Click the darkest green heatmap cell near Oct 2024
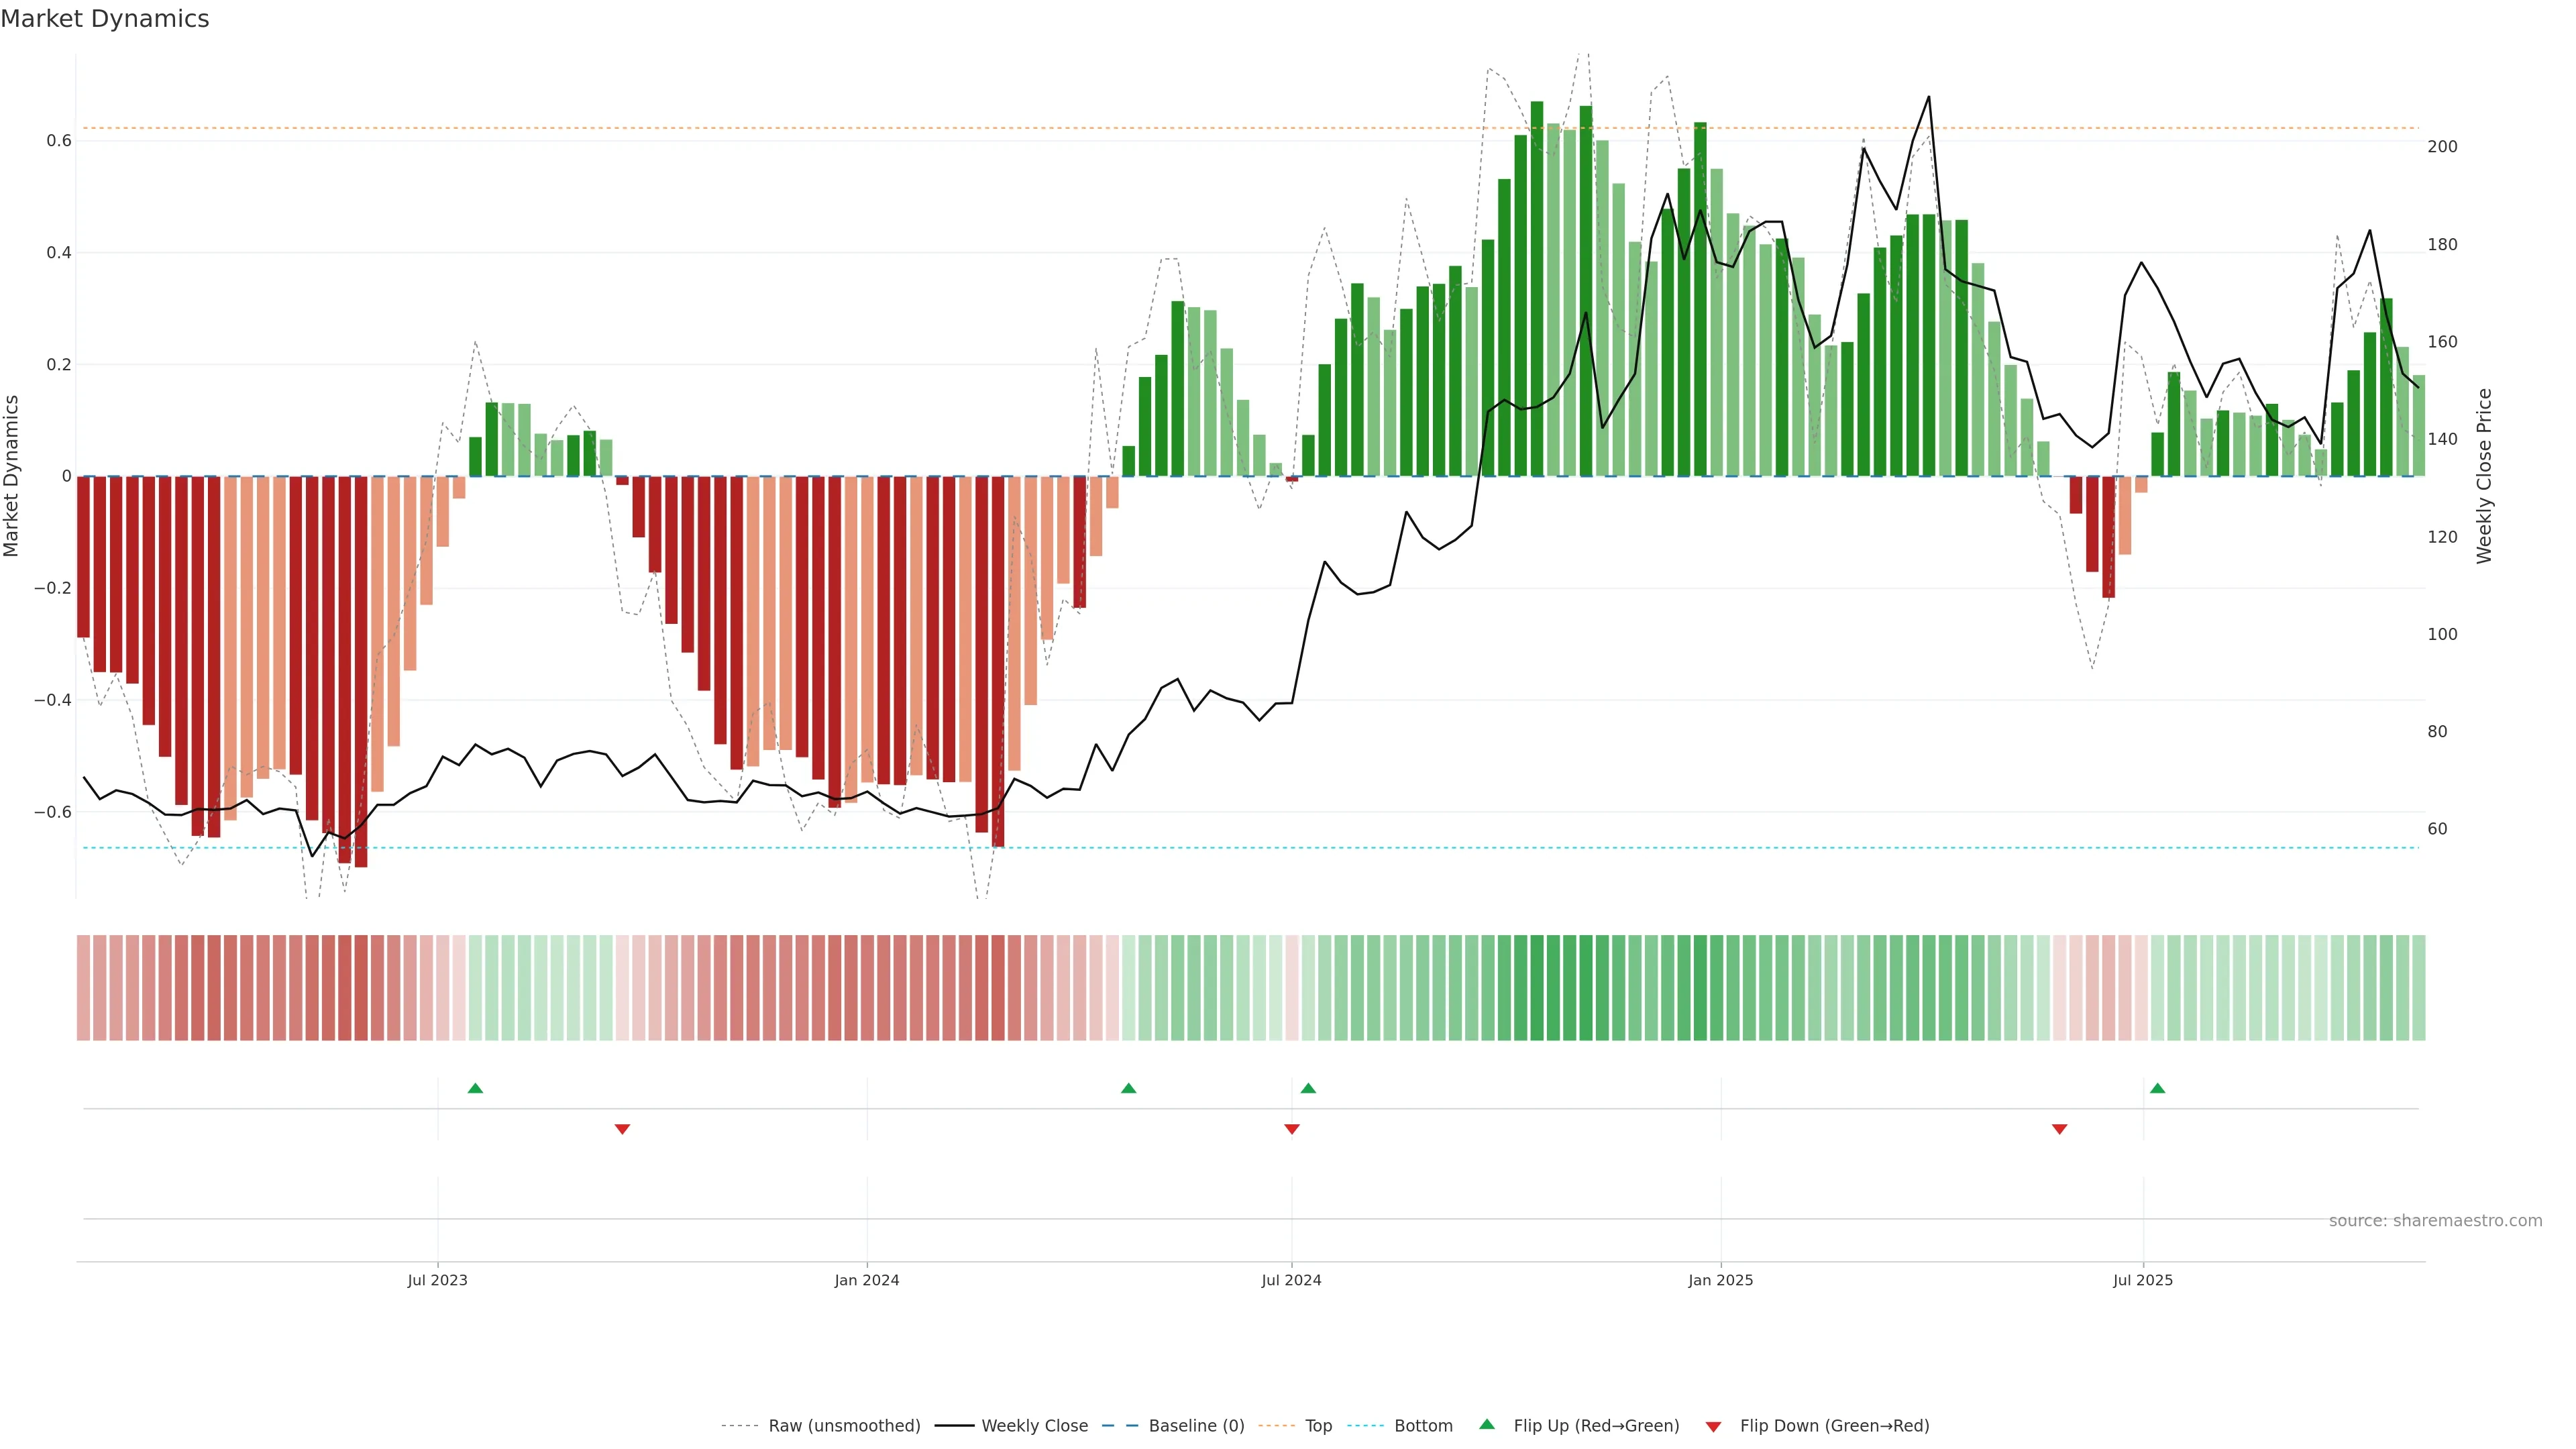This screenshot has height=1449, width=2576. 1537,988
